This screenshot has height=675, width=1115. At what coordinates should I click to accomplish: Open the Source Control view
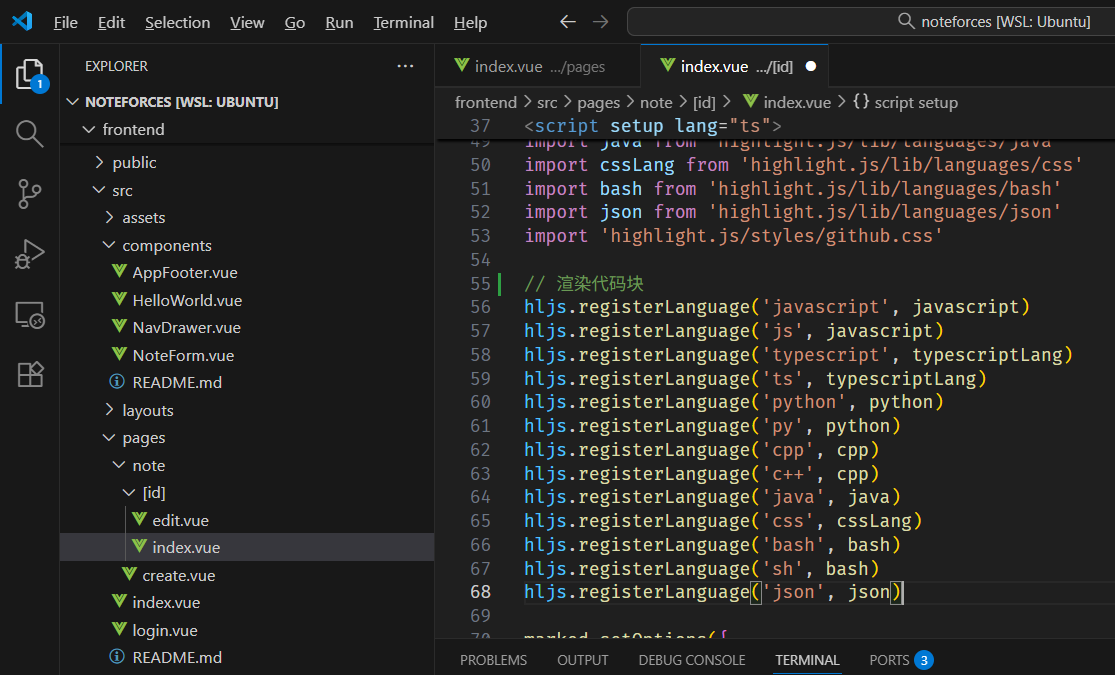29,193
